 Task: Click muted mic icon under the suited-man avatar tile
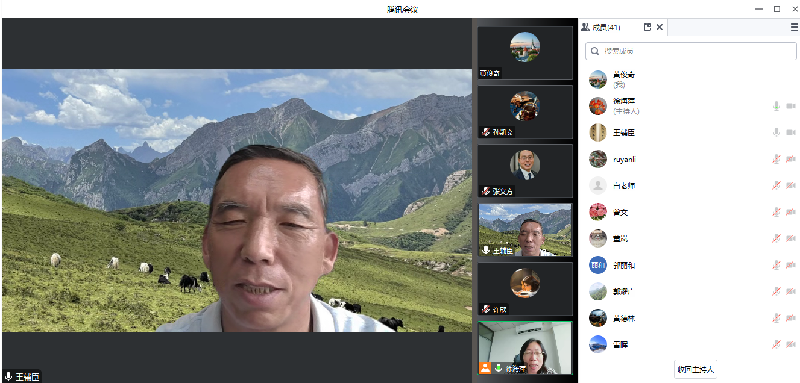pos(486,191)
